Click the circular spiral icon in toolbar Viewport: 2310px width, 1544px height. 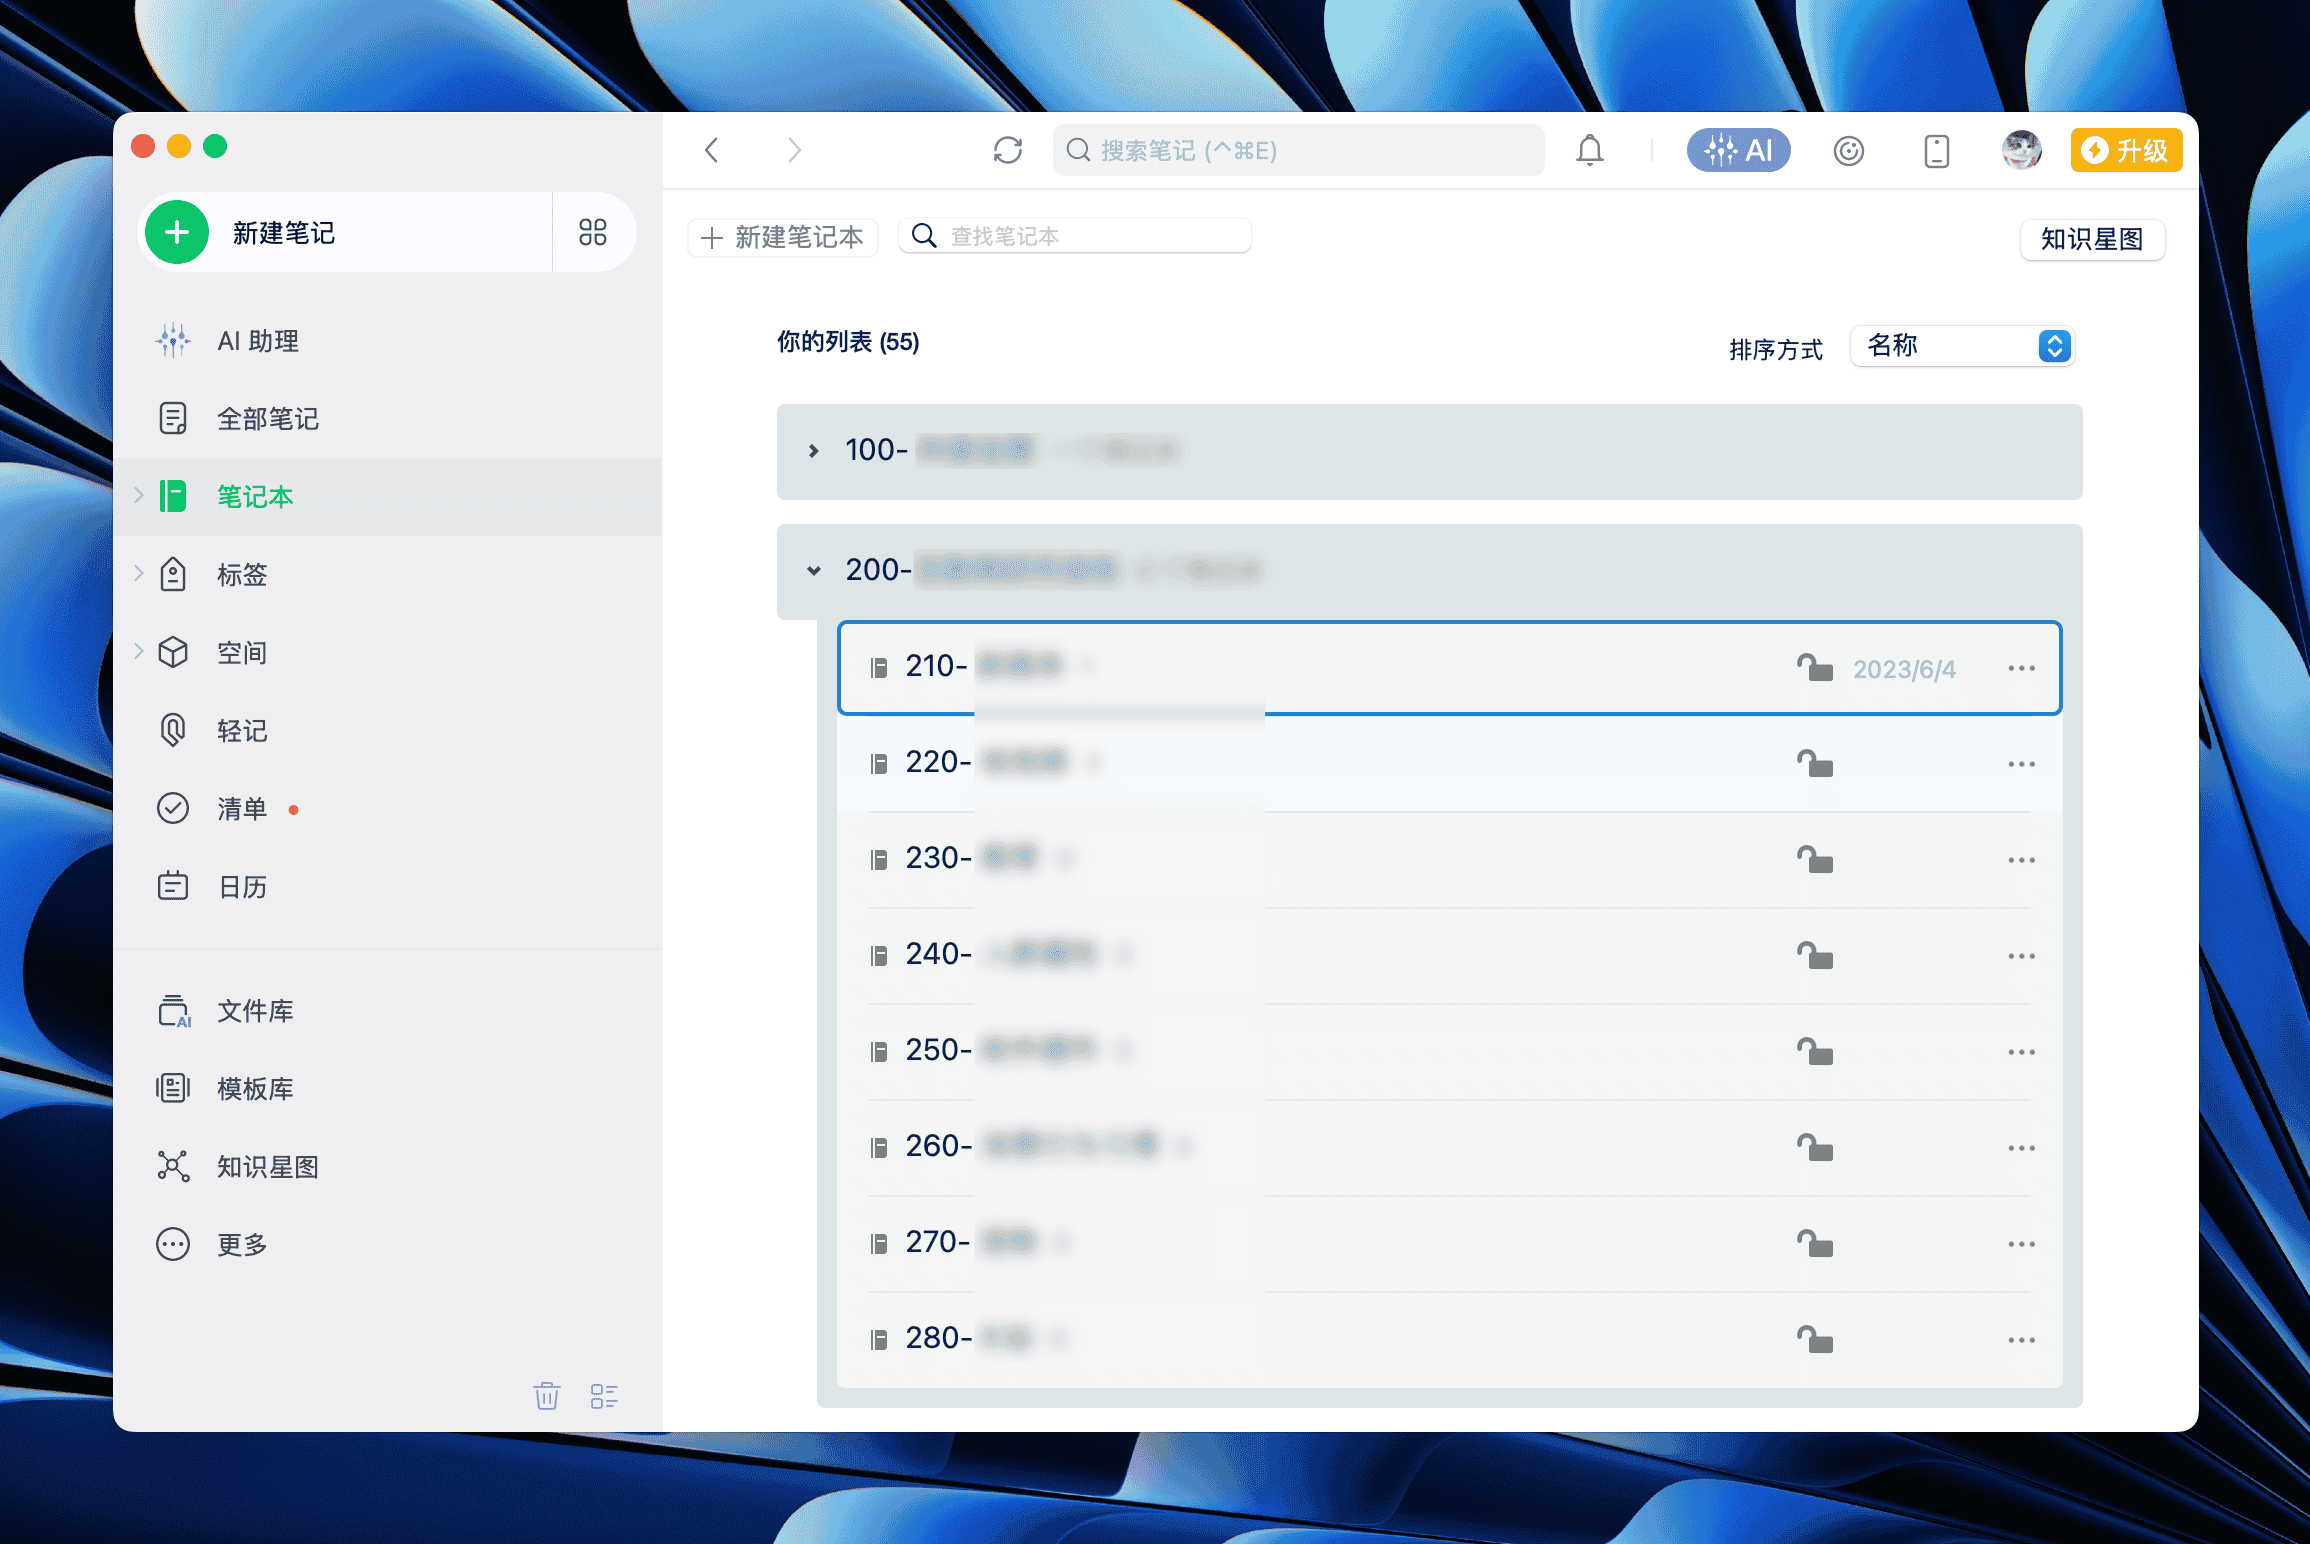(1849, 151)
